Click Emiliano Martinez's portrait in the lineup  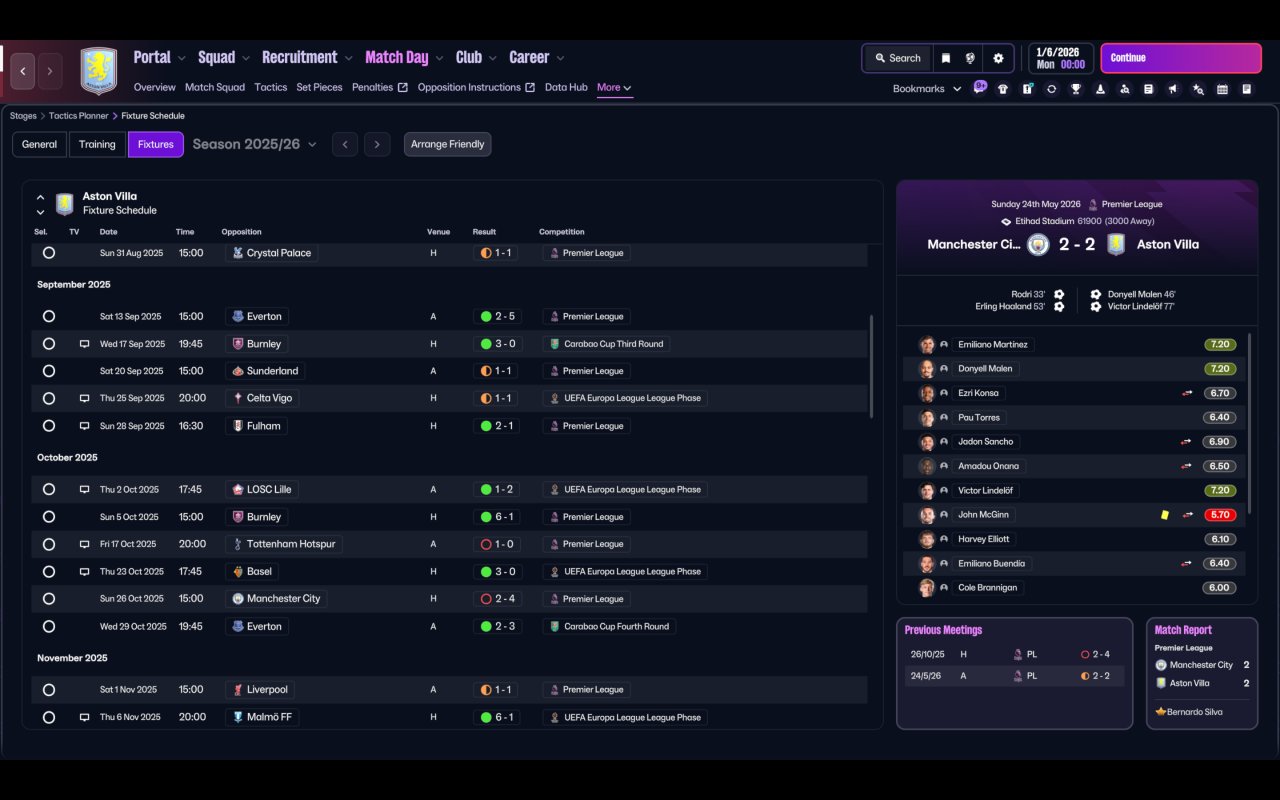[927, 344]
